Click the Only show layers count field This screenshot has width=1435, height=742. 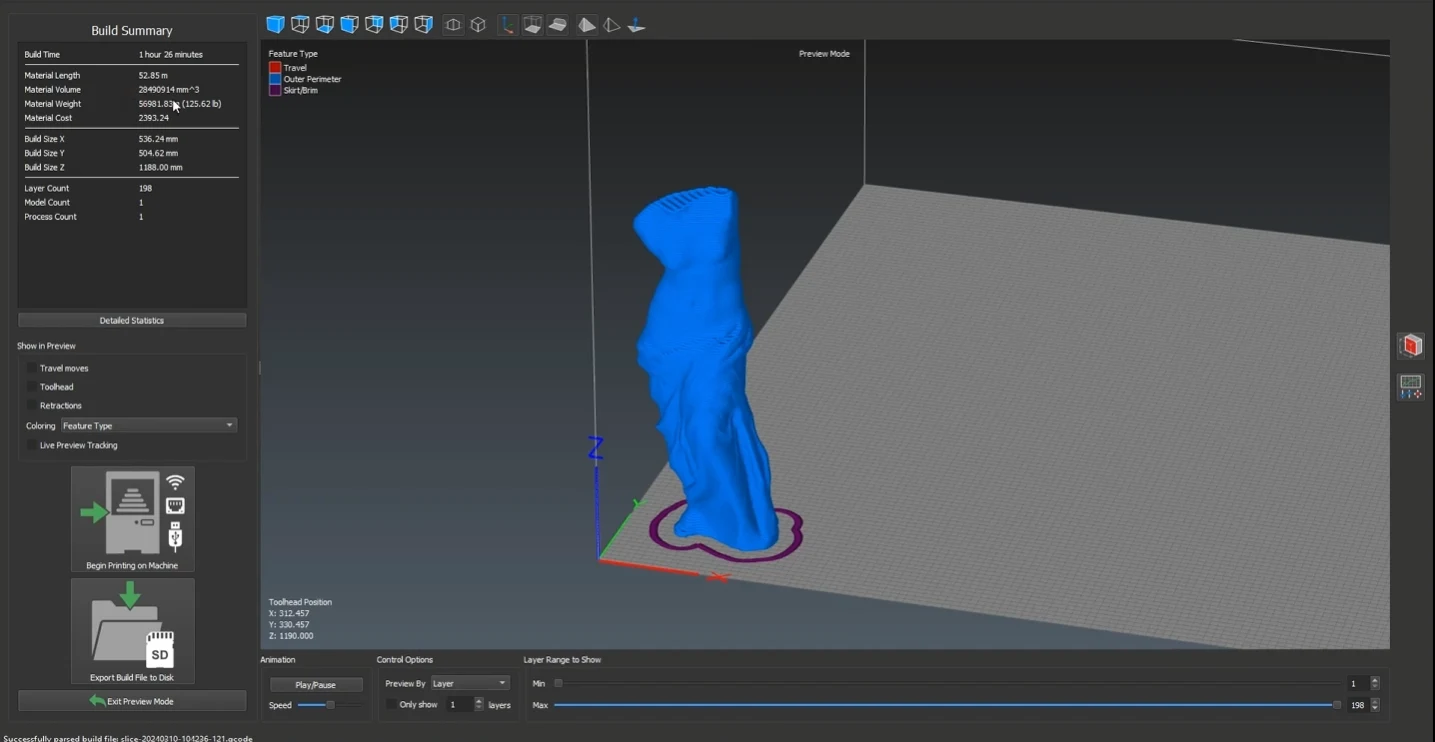458,705
